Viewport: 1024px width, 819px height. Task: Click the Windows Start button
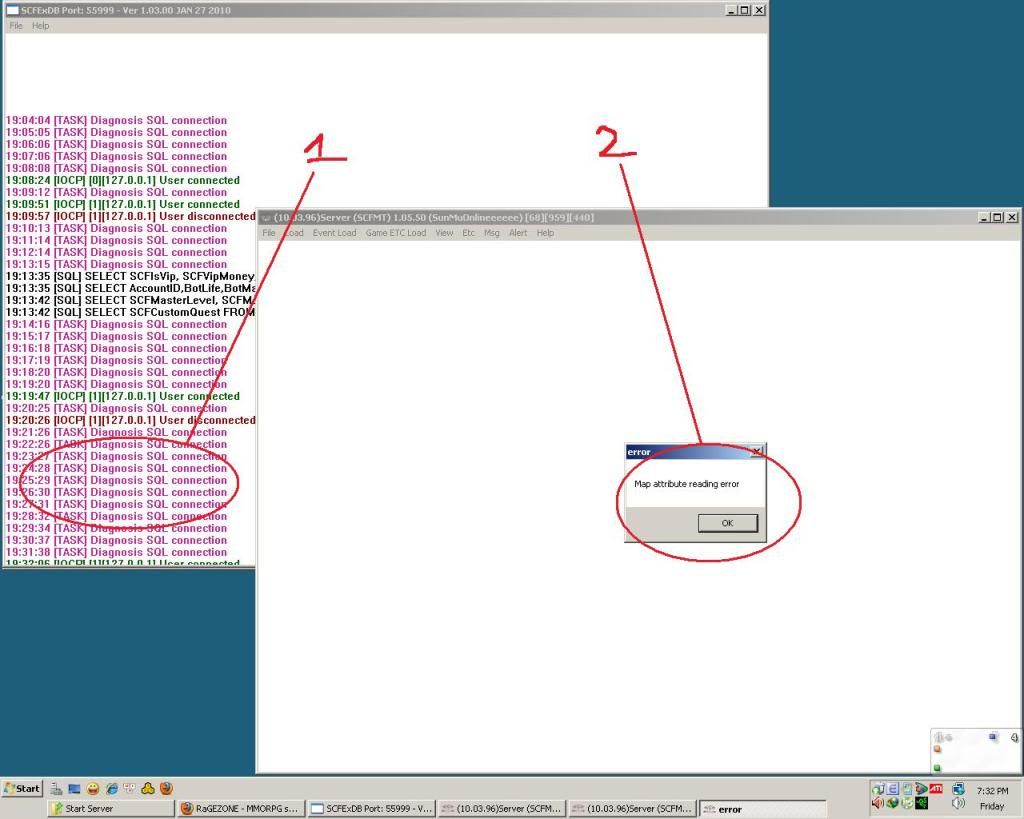point(22,788)
